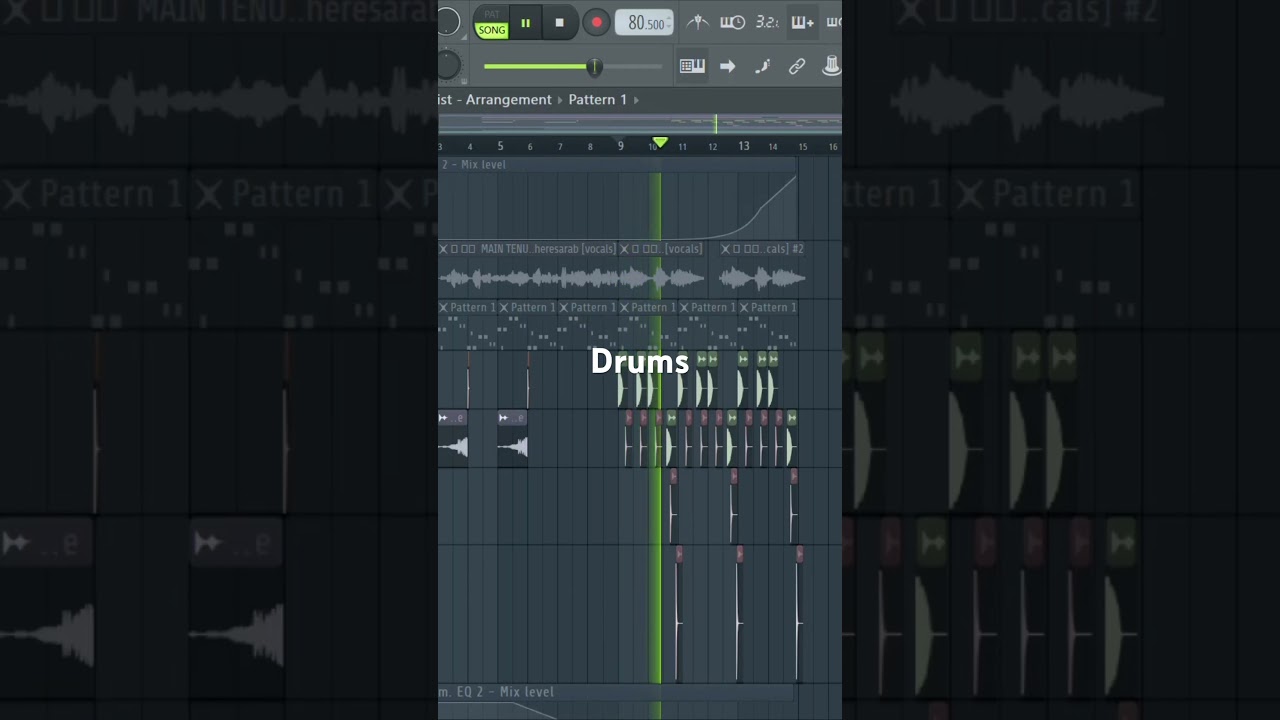Toggle the 3.2. countdown before recording icon
Screen dimensions: 1280x720
click(767, 22)
